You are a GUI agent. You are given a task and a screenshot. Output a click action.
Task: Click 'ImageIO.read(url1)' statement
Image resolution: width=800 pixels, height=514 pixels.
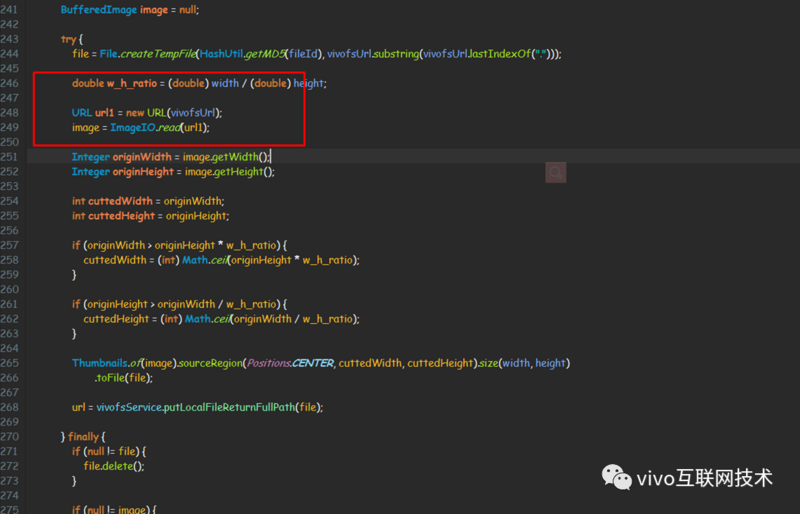pyautogui.click(x=160, y=128)
